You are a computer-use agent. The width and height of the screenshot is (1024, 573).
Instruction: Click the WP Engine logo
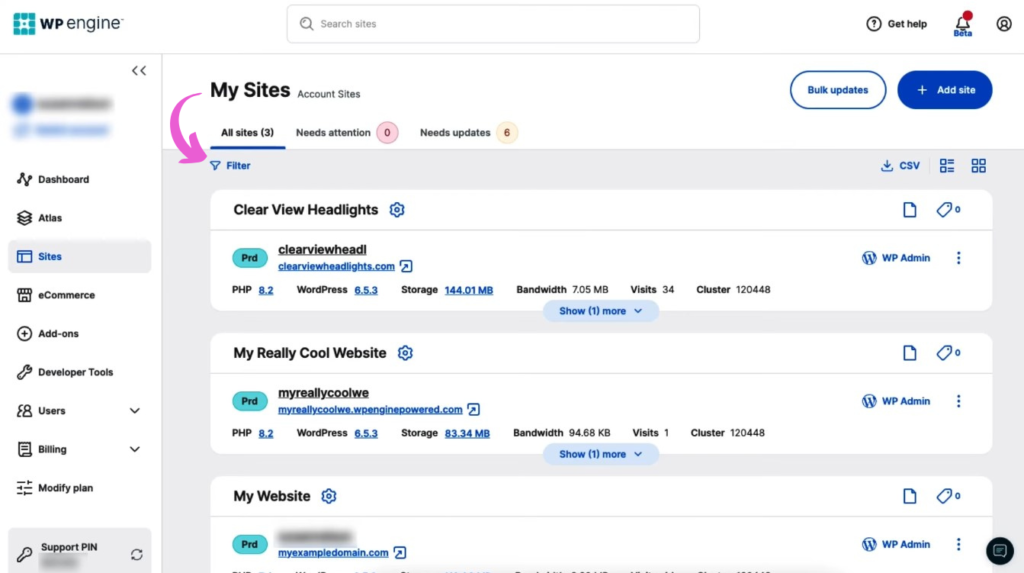click(x=68, y=24)
